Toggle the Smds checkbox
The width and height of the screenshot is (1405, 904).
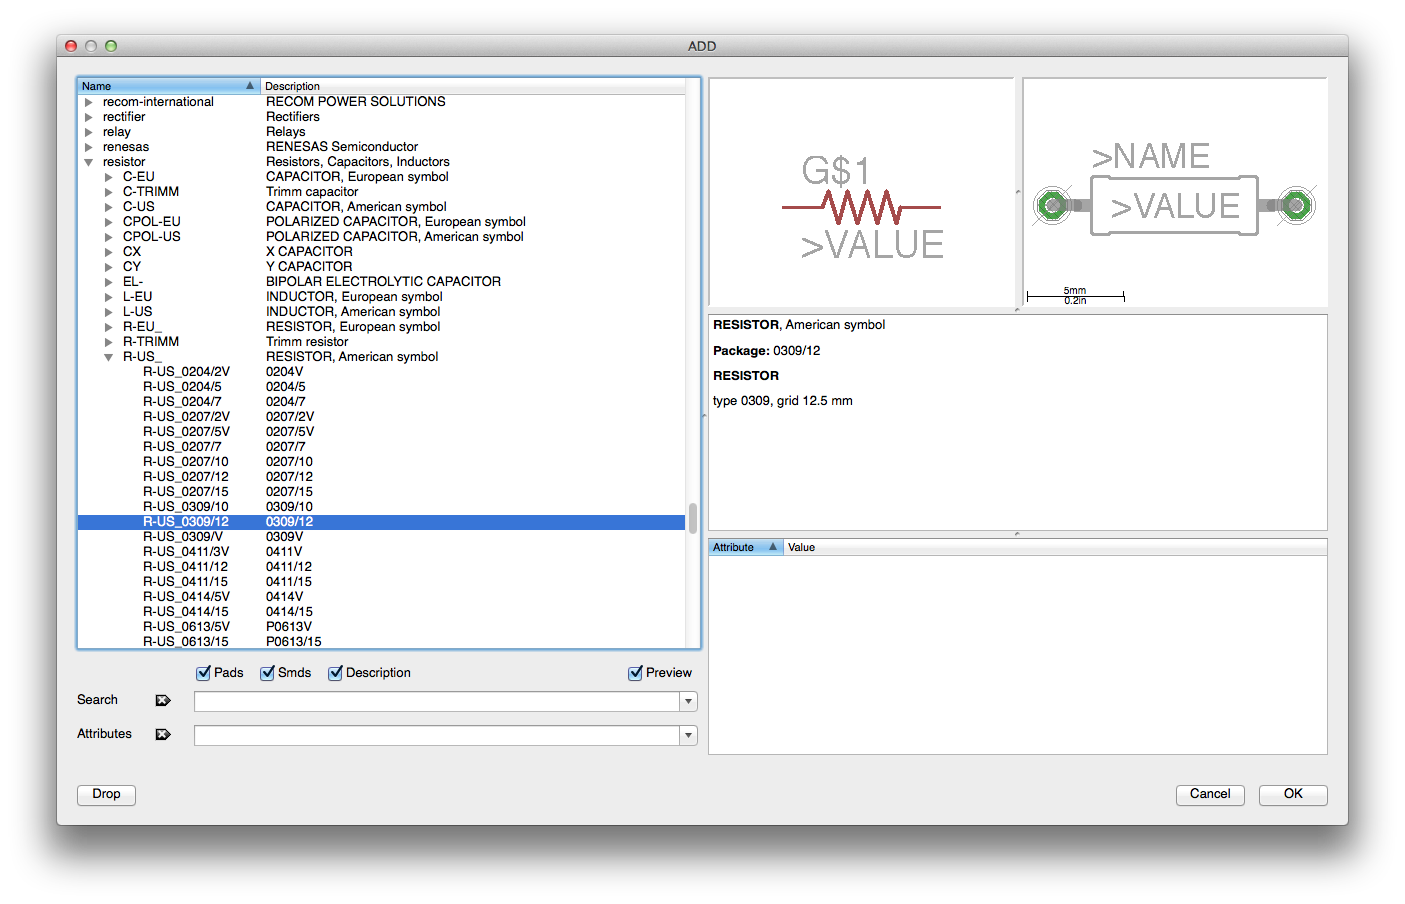click(x=268, y=673)
